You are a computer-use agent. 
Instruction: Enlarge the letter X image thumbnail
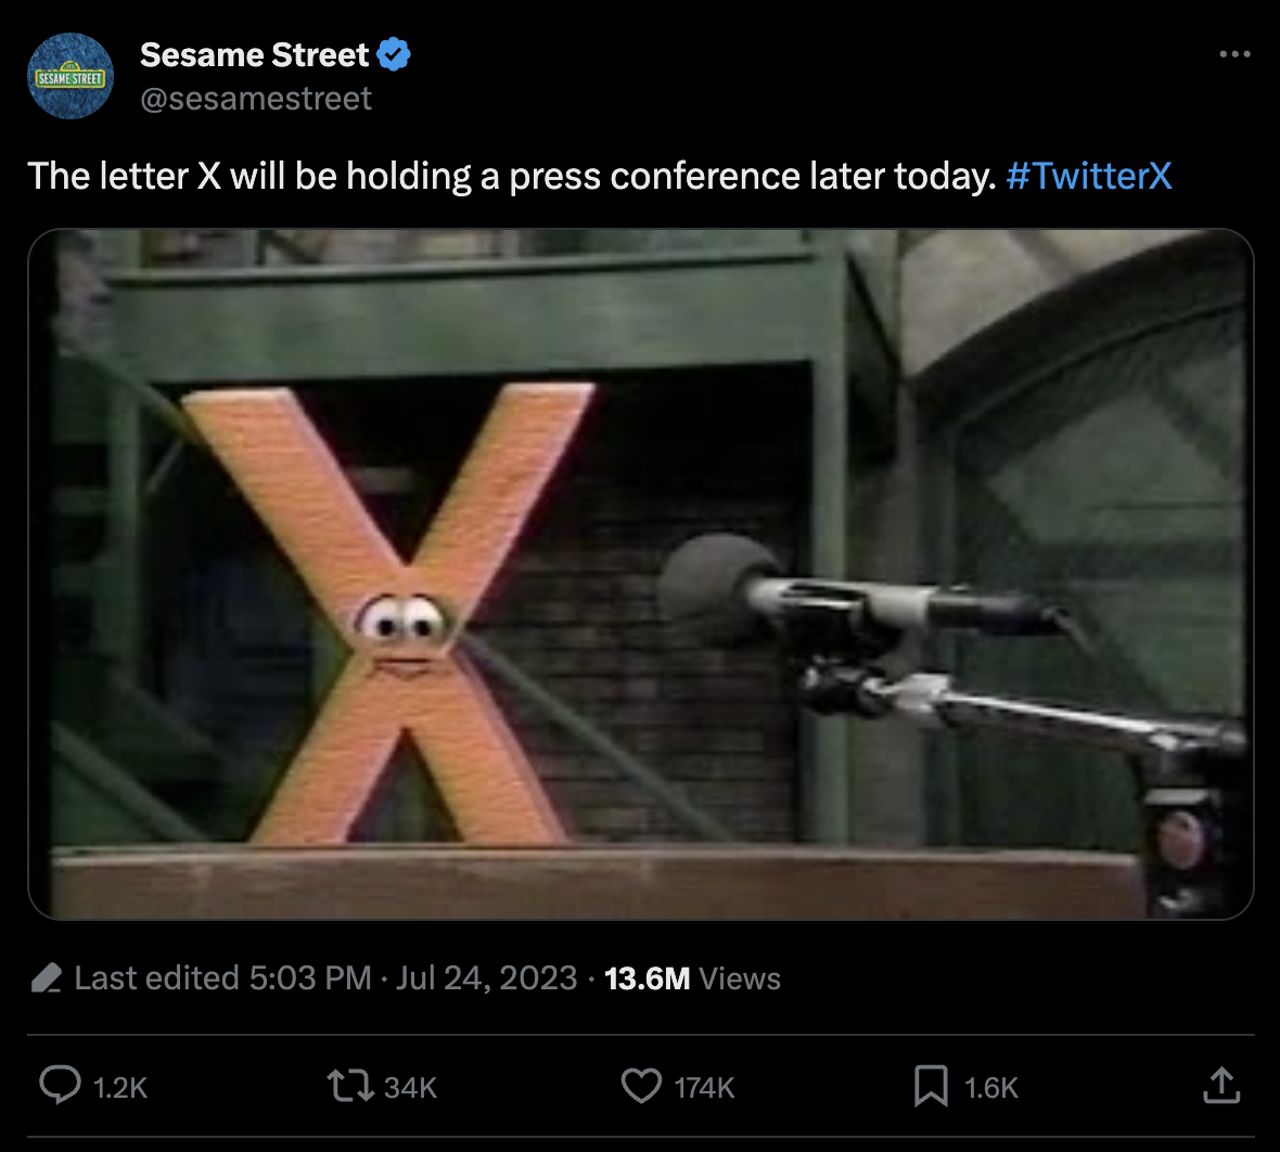(641, 574)
